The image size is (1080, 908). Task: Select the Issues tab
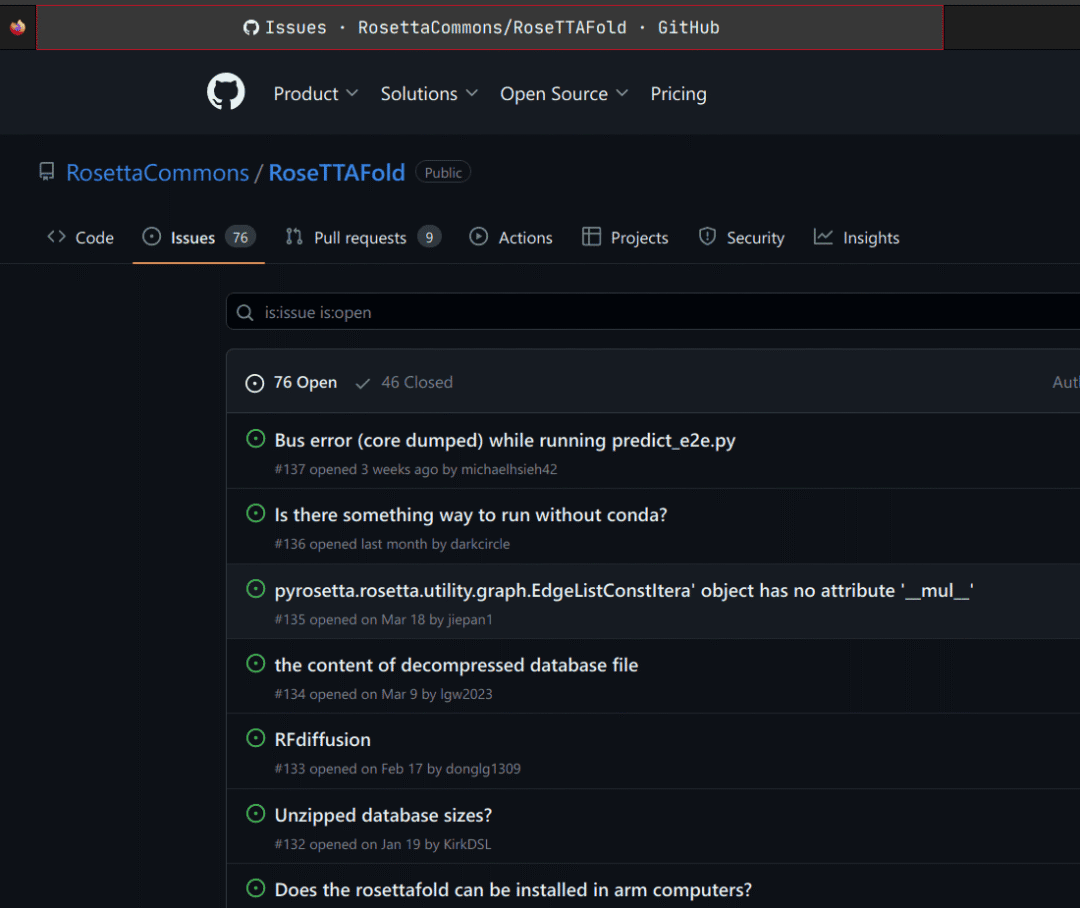click(x=198, y=238)
